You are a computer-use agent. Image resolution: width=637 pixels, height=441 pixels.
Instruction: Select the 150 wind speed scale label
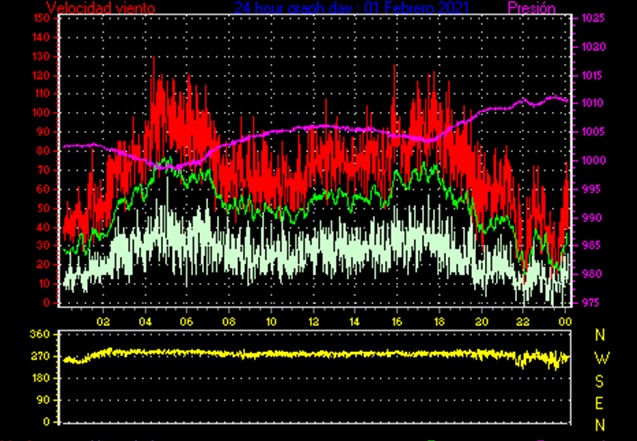coord(40,18)
